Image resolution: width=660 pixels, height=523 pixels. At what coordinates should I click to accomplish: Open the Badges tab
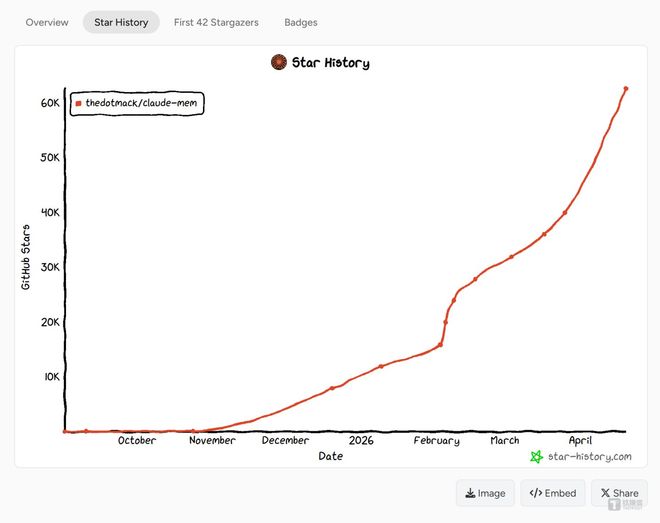pos(301,22)
